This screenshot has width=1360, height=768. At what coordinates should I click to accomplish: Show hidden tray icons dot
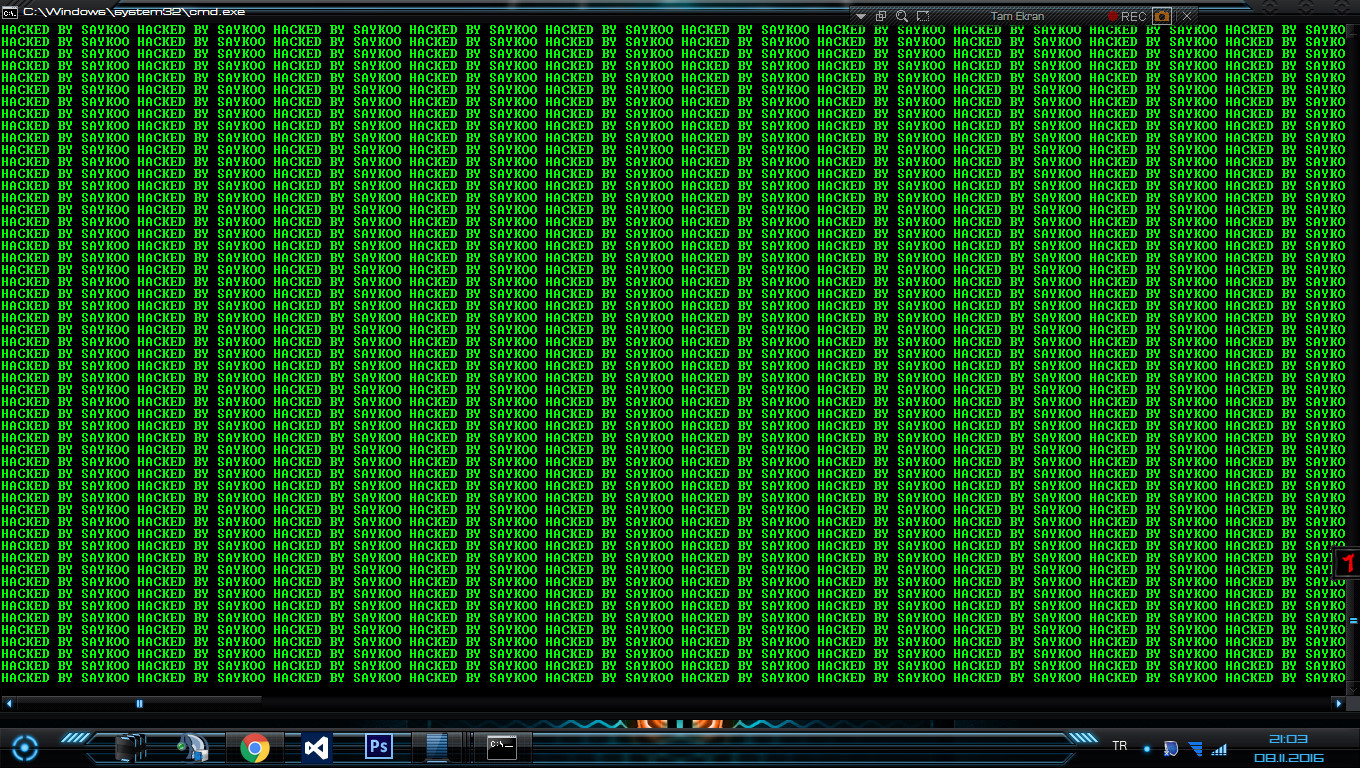click(x=1147, y=749)
